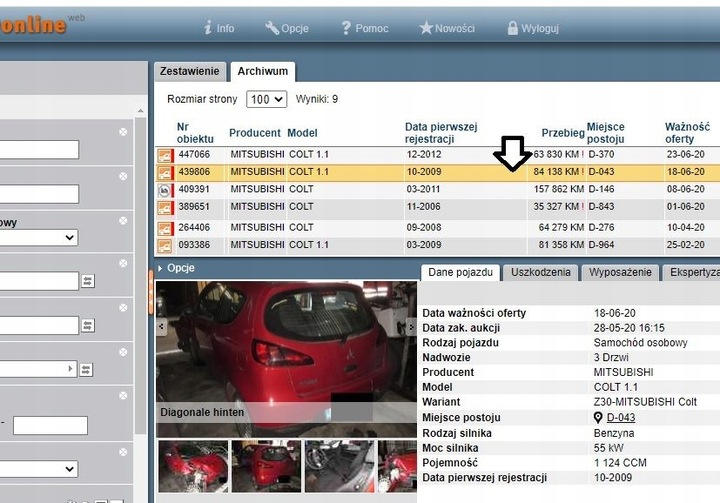Screen dimensions: 720x503
Task: Click vehicle icon for object 447066
Action: click(x=165, y=155)
